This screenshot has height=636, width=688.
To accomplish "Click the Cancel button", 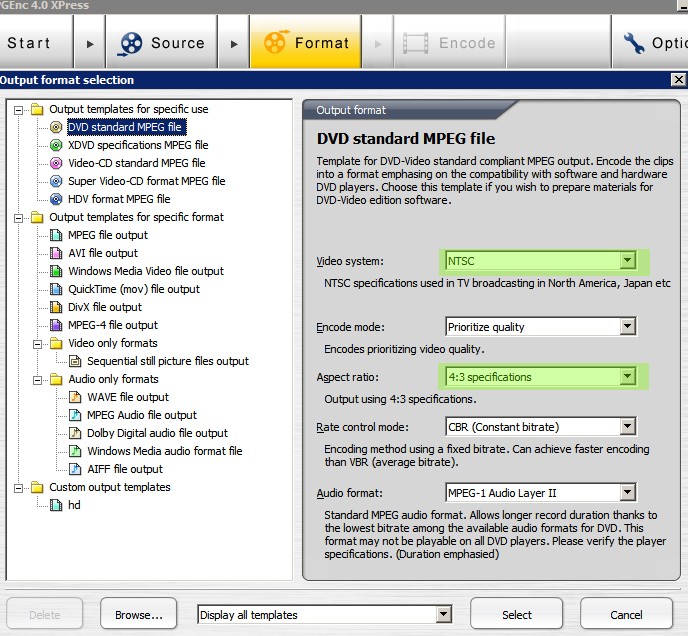I will pyautogui.click(x=626, y=614).
